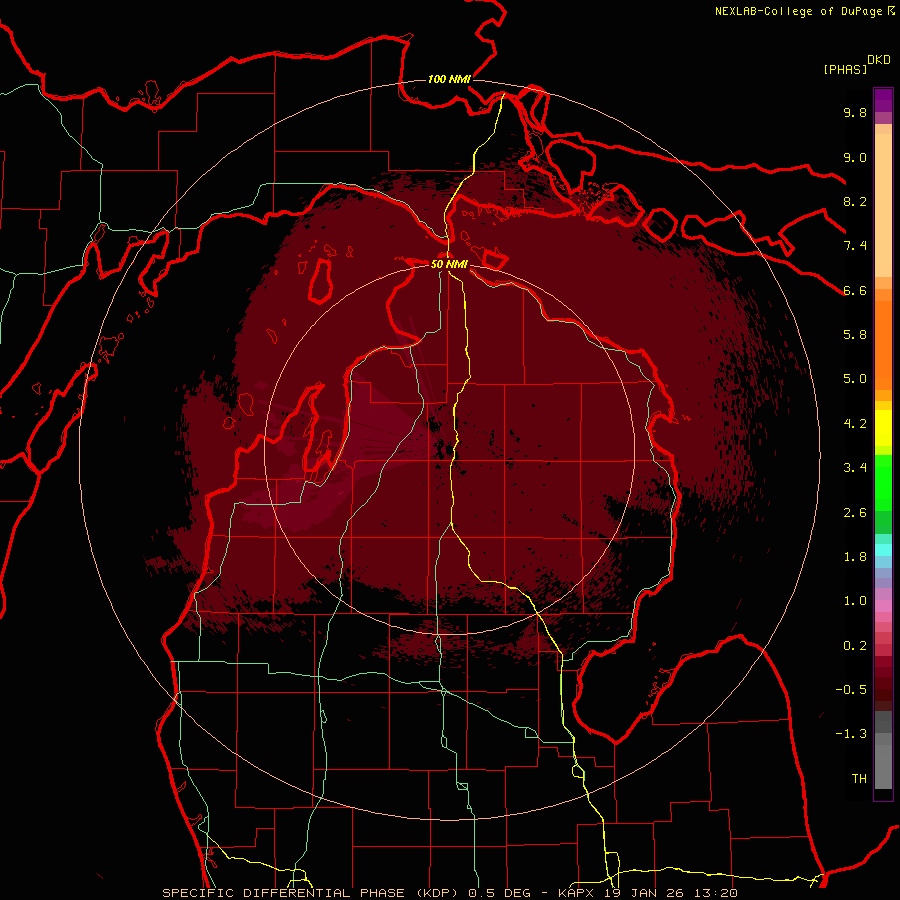Click the 1.8 scale value
Image resolution: width=900 pixels, height=900 pixels.
[x=855, y=557]
